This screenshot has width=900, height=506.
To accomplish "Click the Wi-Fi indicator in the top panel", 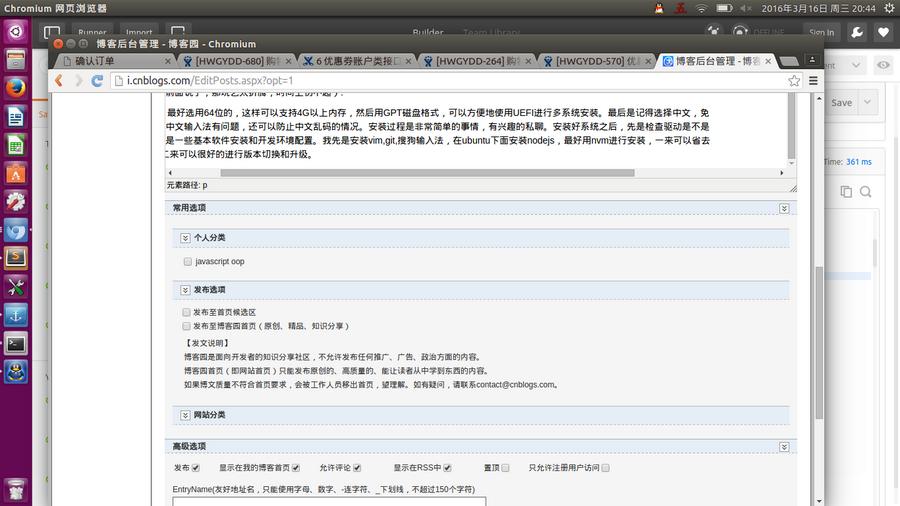I will tap(701, 7).
